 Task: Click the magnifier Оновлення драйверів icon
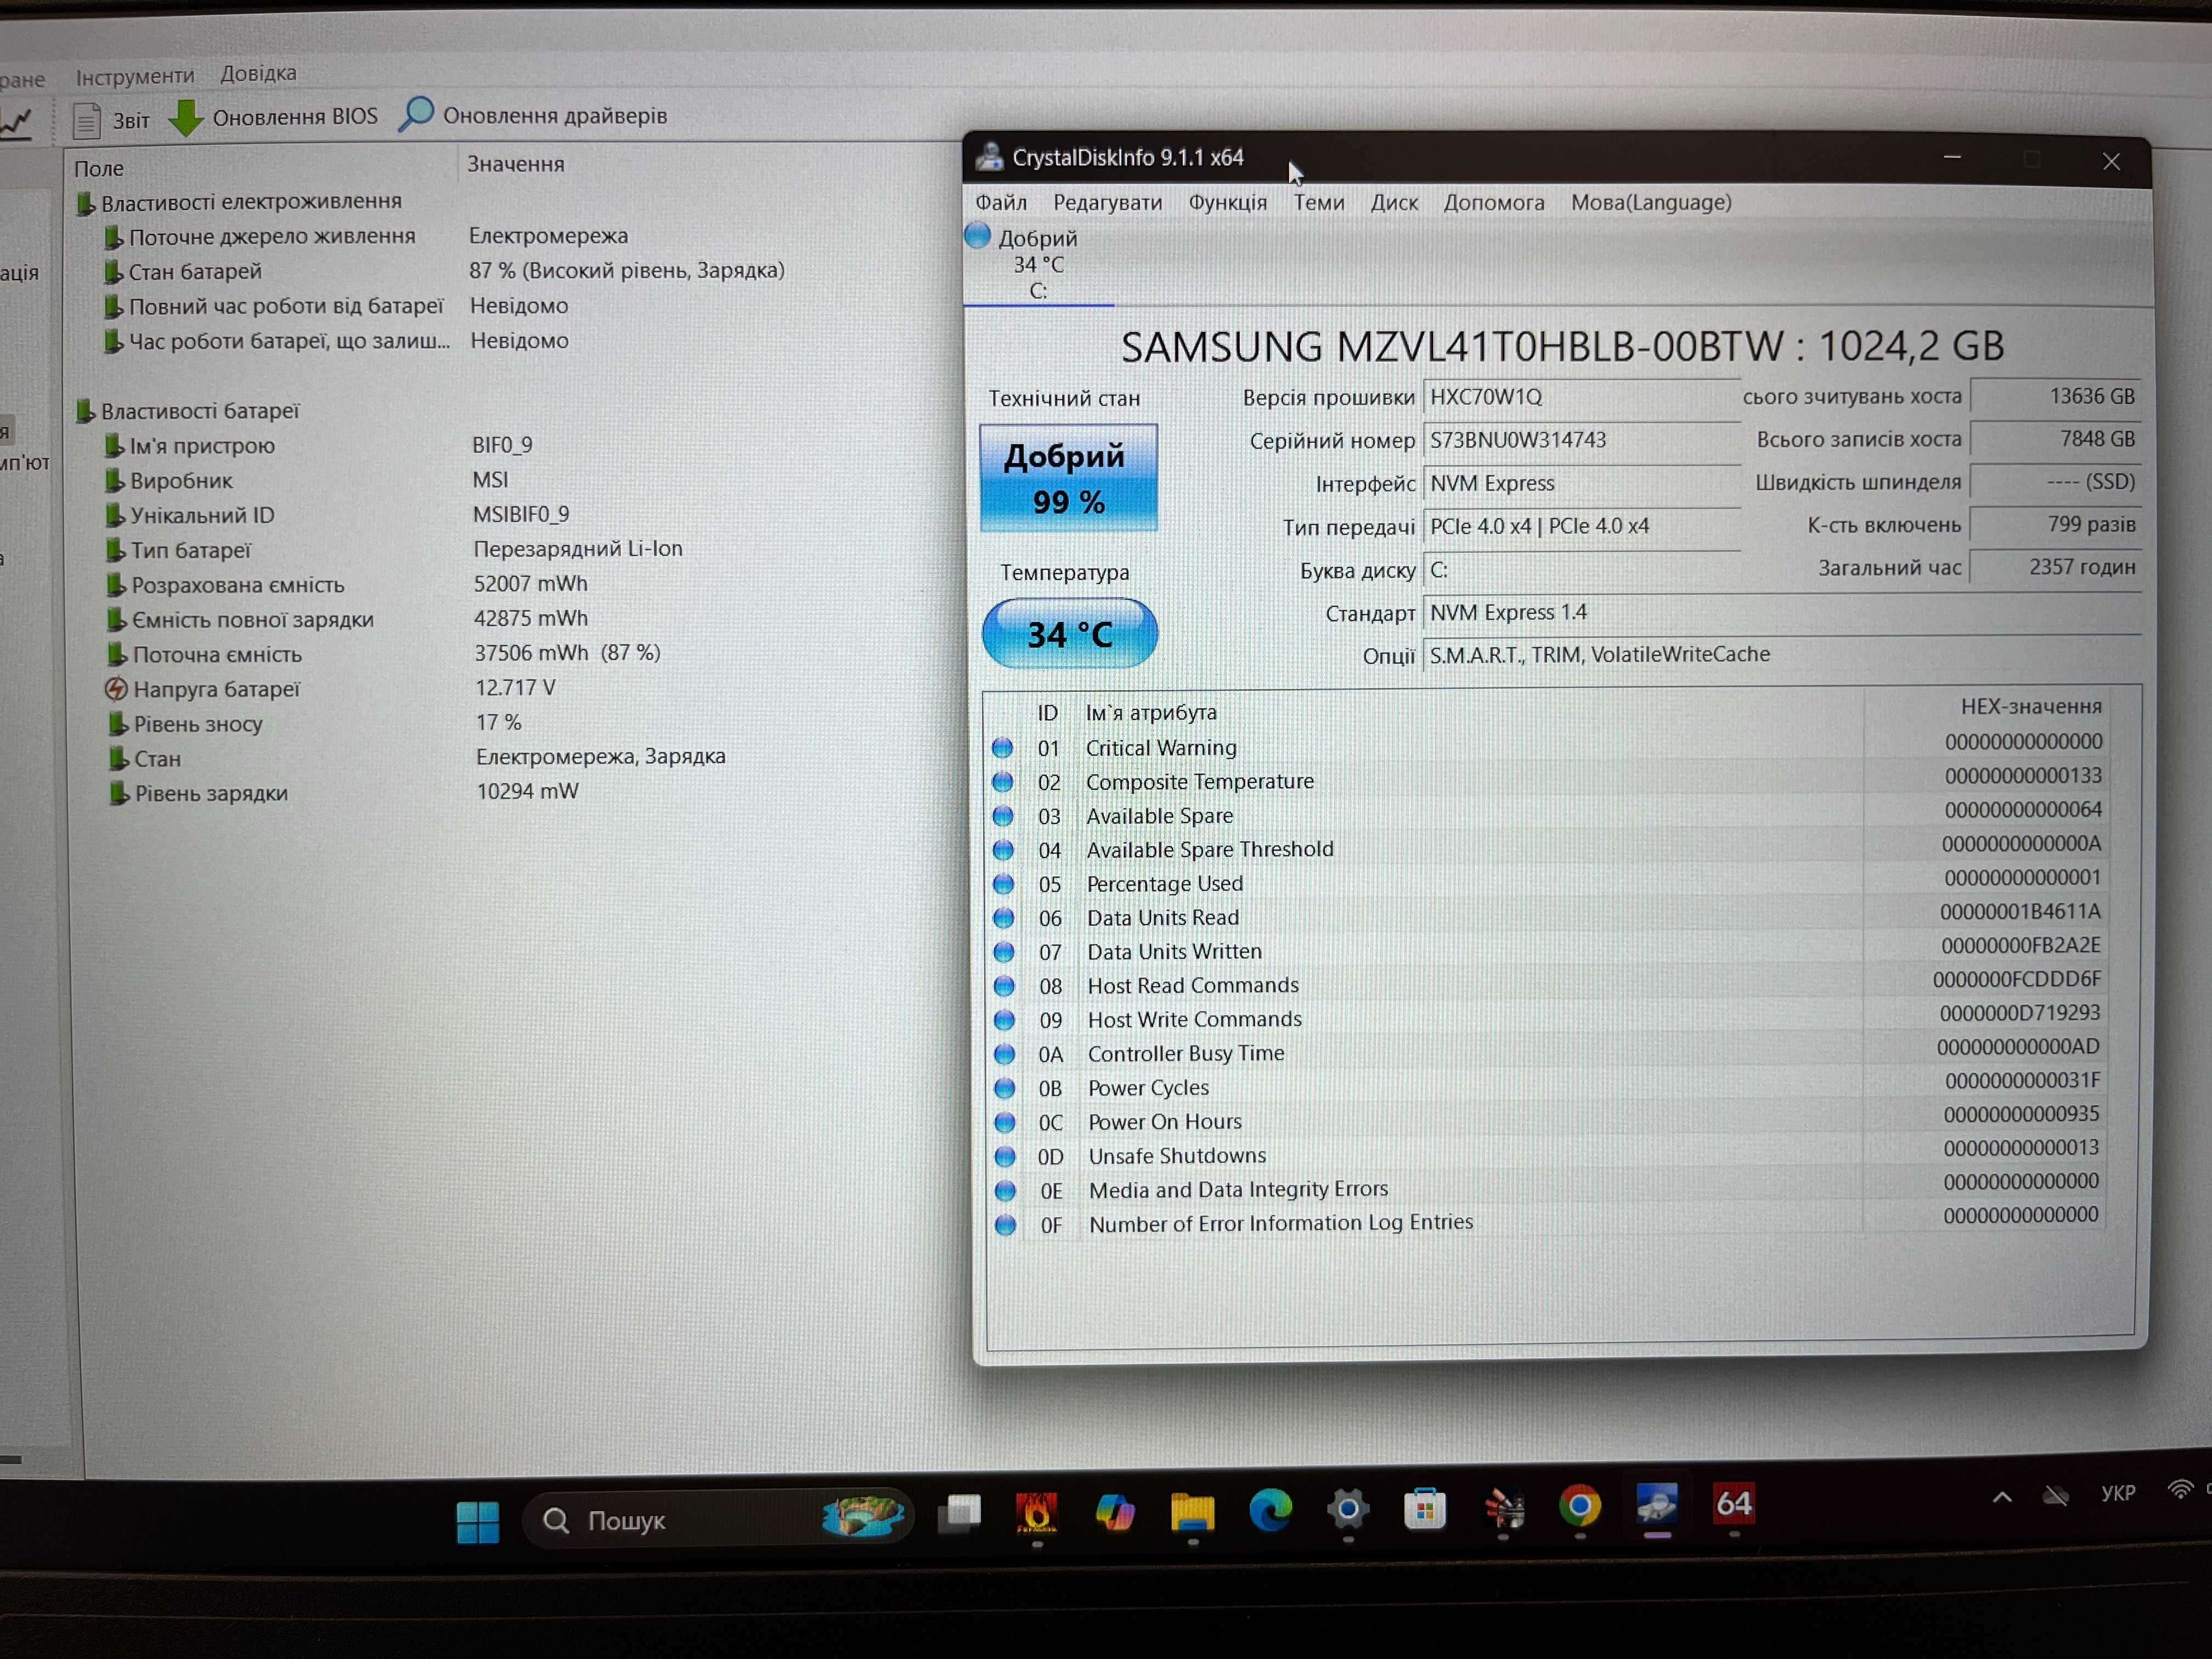point(415,114)
